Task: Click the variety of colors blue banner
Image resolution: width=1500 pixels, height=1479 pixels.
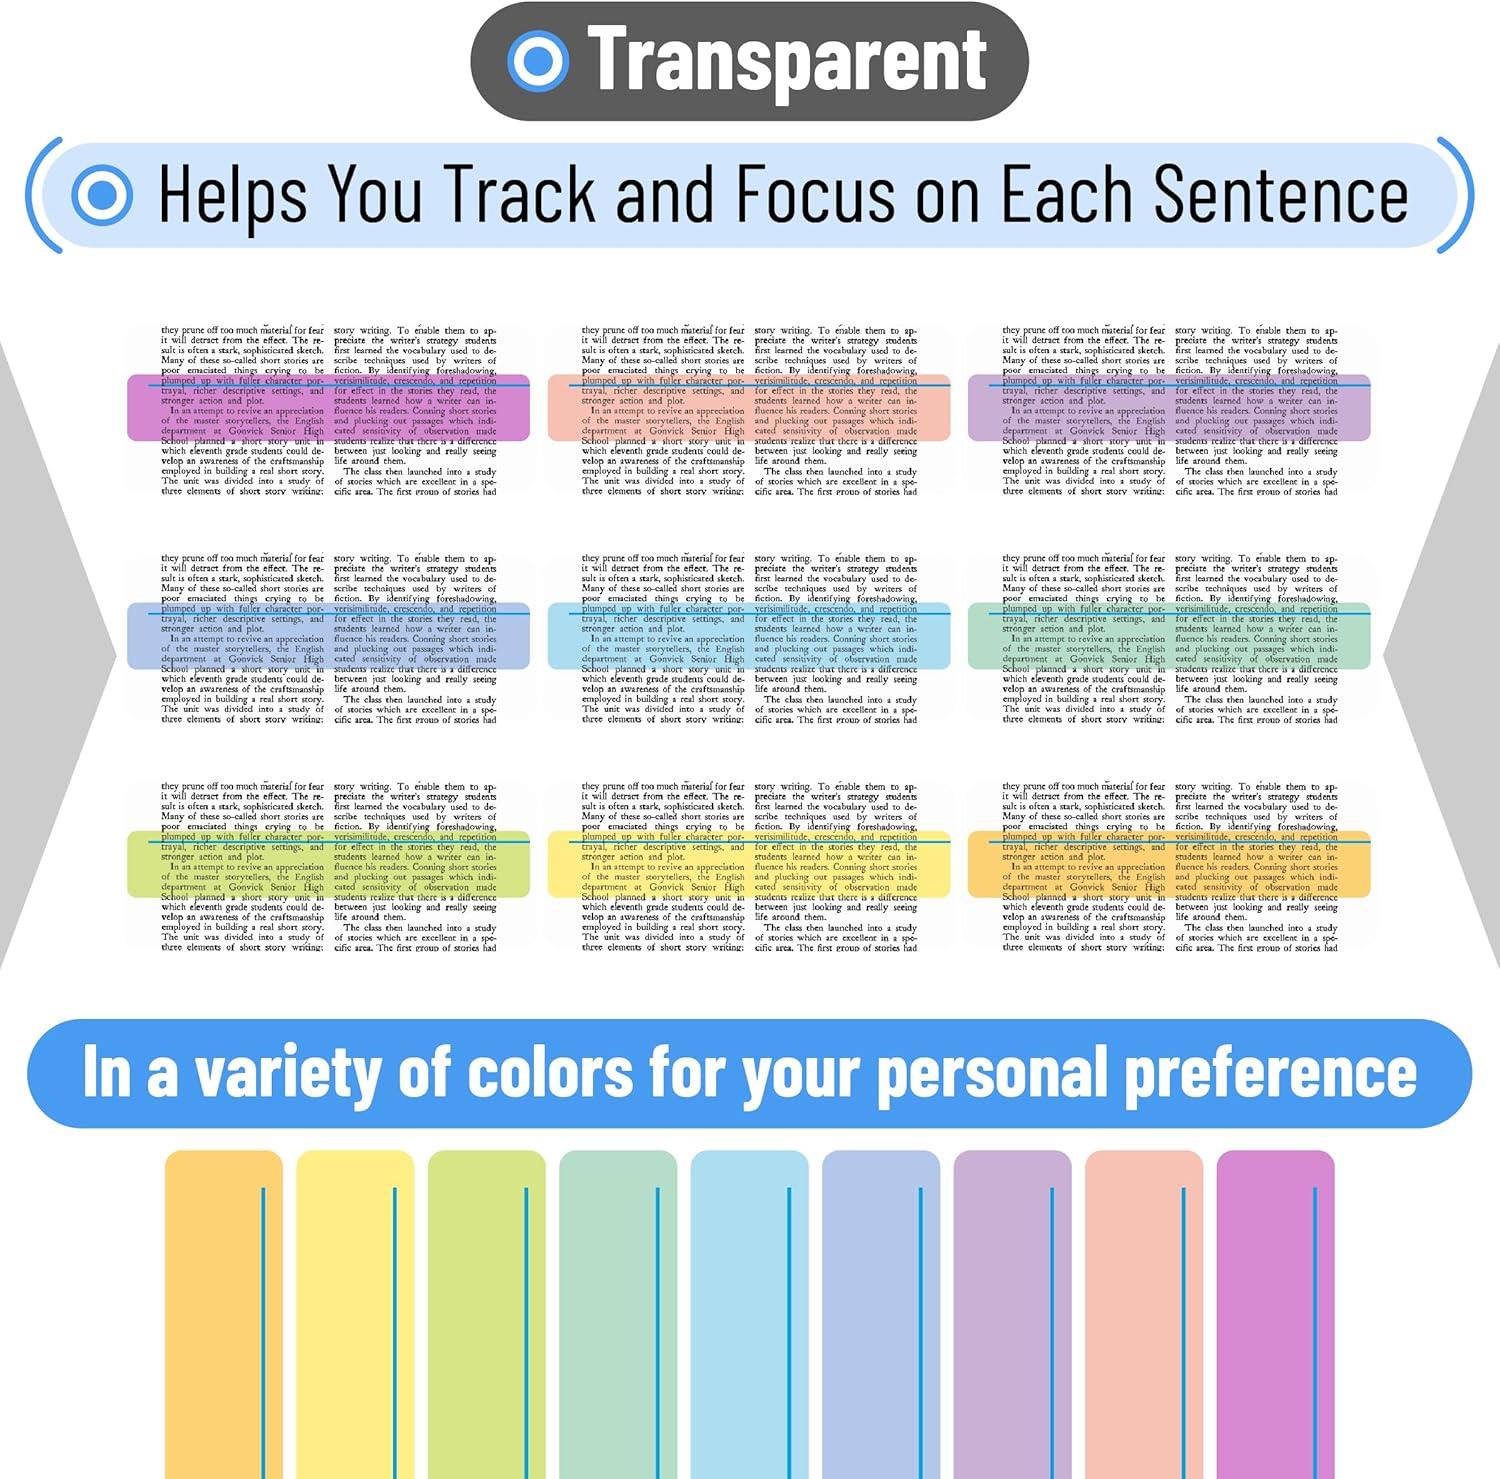Action: pyautogui.click(x=749, y=1073)
